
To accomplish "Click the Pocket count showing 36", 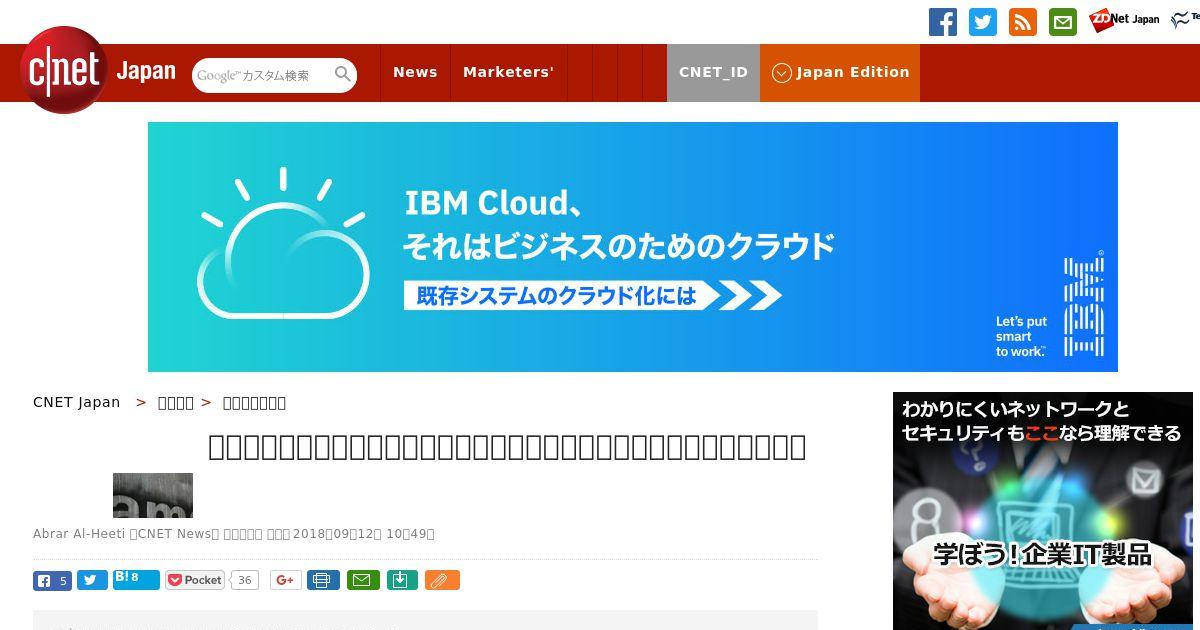I will (x=245, y=580).
